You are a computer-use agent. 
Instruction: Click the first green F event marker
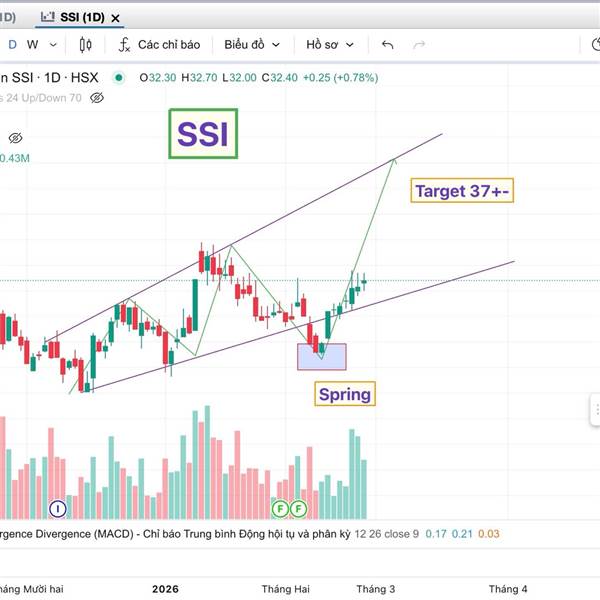(x=280, y=509)
